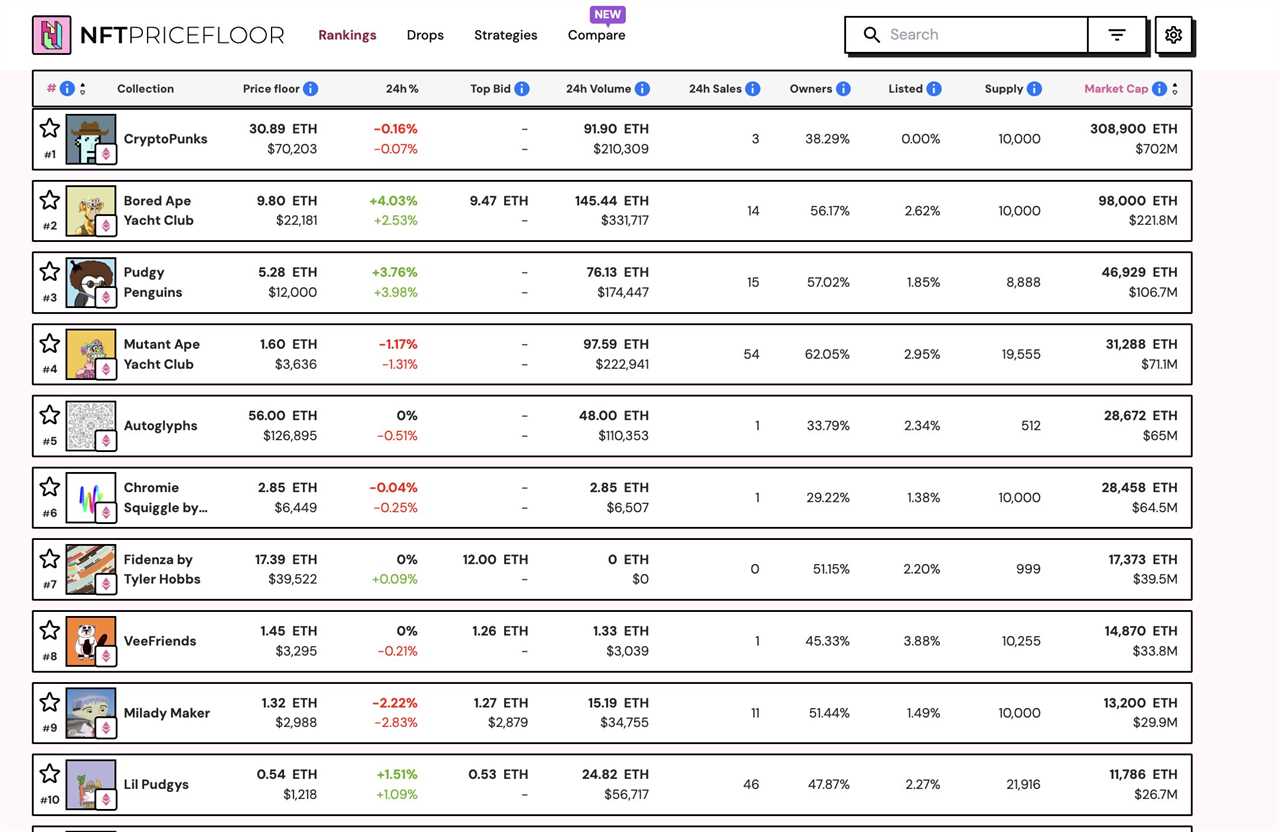Toggle the Market Cap sort arrows
The image size is (1280, 832).
point(1173,88)
